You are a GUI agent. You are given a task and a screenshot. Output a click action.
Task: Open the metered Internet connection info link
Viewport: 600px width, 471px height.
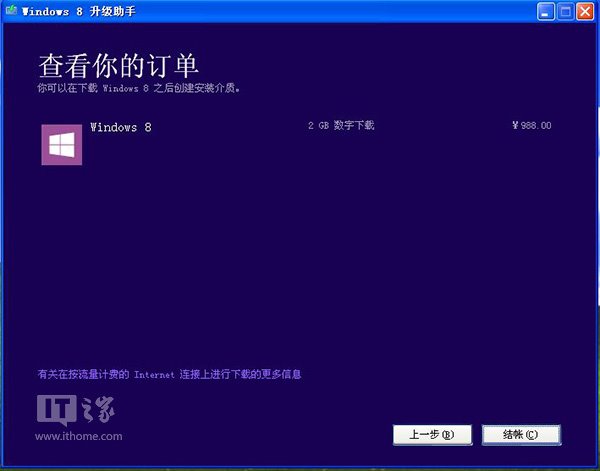click(169, 374)
